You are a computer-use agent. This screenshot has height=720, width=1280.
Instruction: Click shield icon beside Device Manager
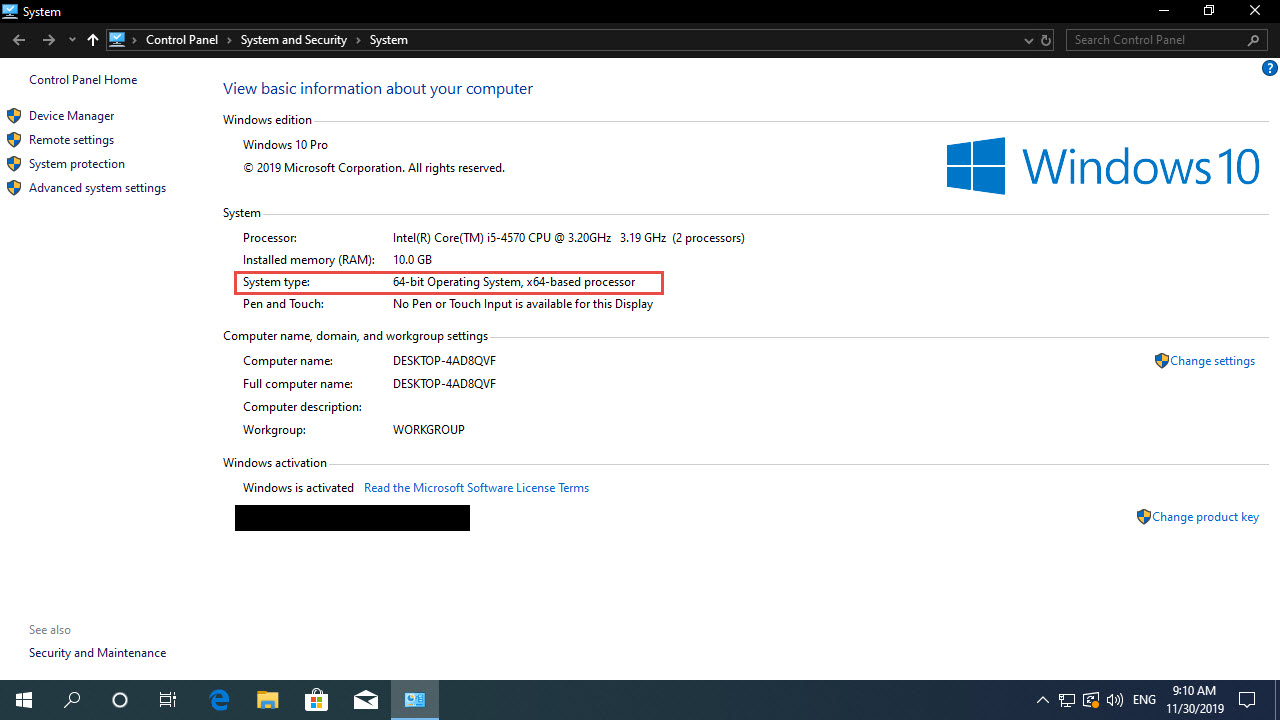(x=14, y=116)
